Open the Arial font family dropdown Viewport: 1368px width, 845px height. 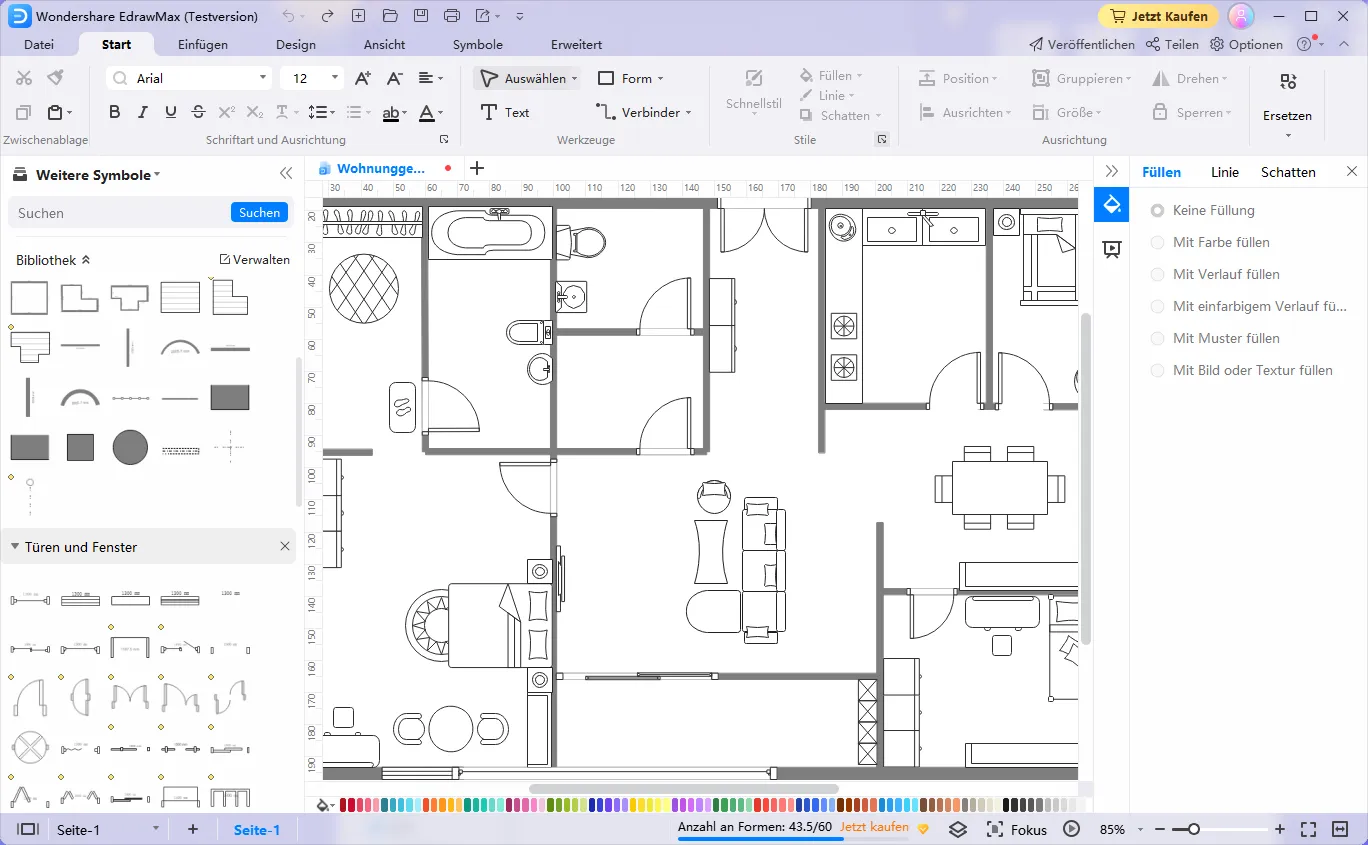coord(263,77)
